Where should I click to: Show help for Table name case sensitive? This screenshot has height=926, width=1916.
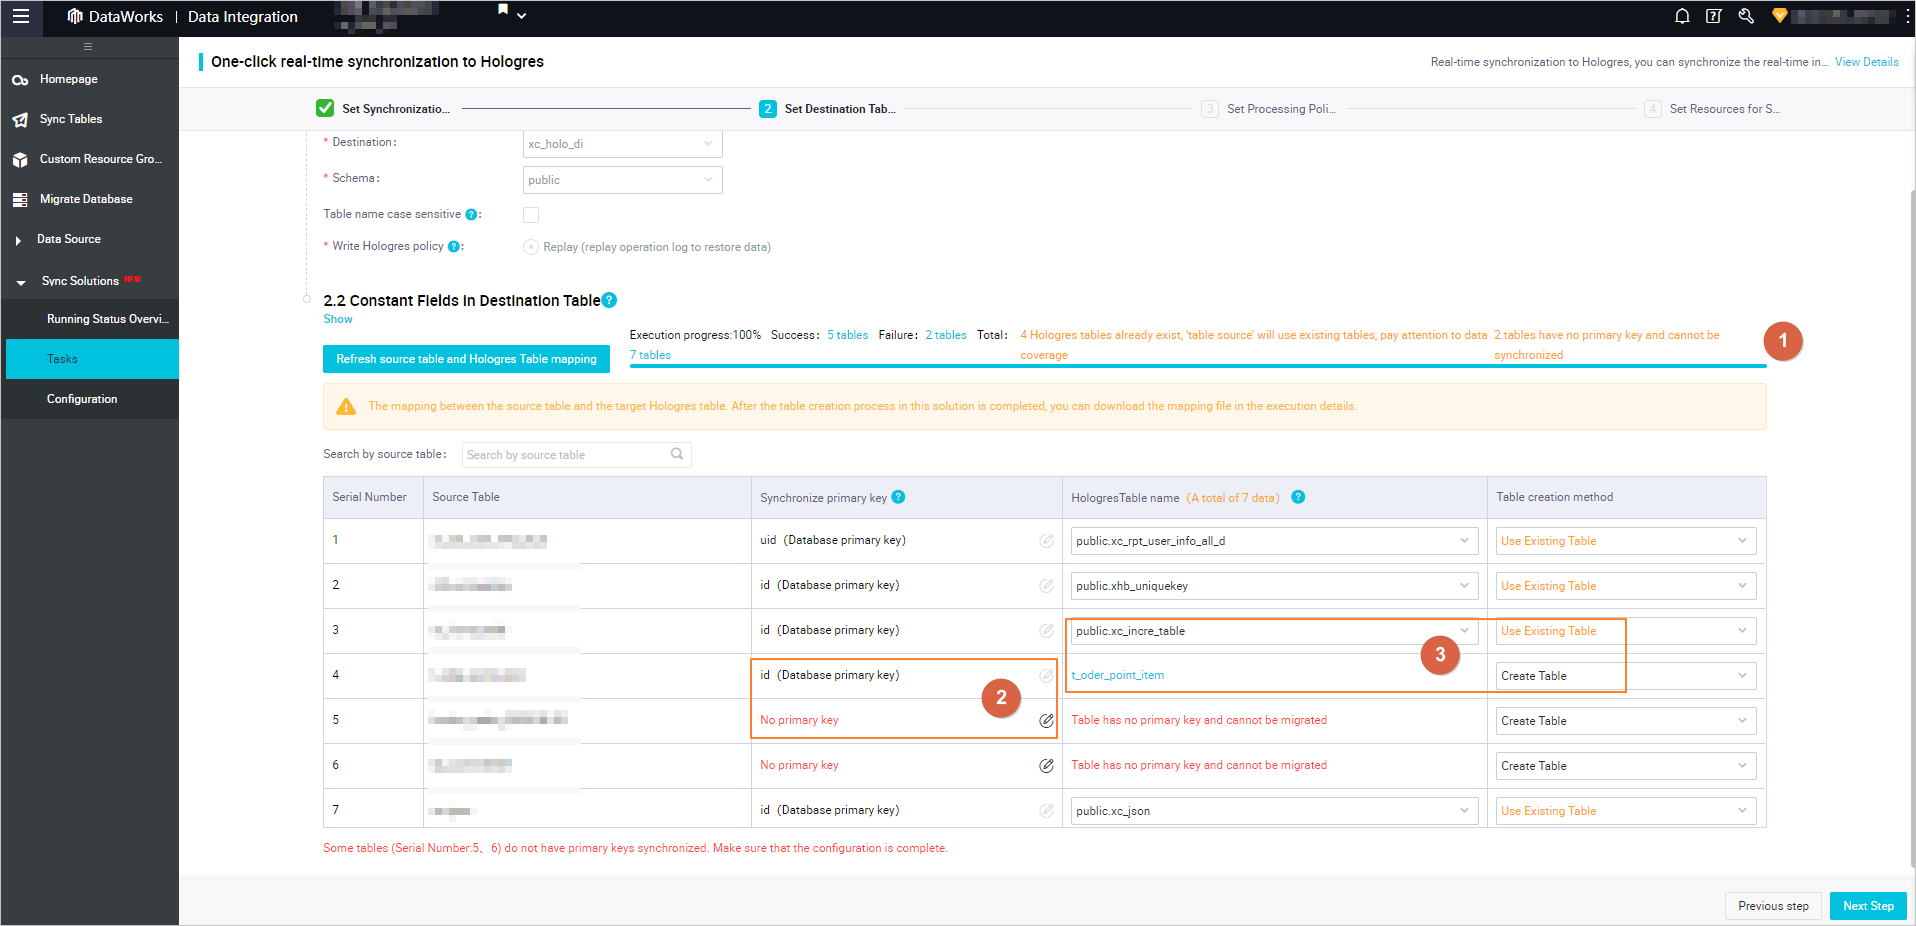tap(472, 214)
